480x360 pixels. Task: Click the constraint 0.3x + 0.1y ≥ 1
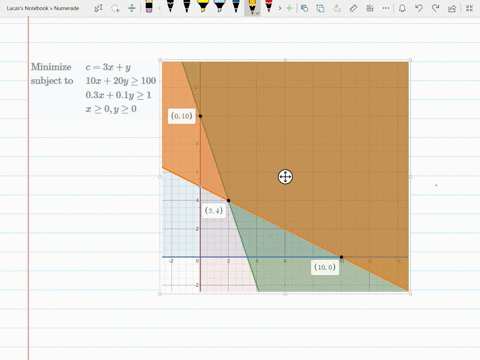pyautogui.click(x=118, y=95)
